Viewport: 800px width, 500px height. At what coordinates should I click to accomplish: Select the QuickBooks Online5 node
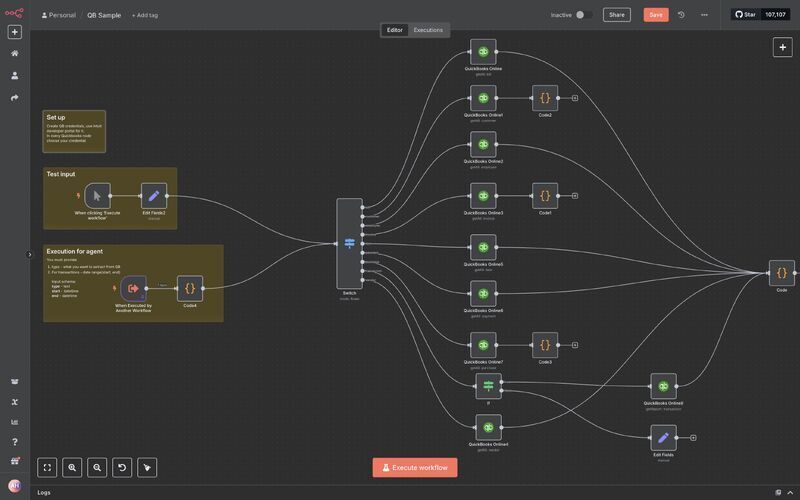(x=483, y=247)
